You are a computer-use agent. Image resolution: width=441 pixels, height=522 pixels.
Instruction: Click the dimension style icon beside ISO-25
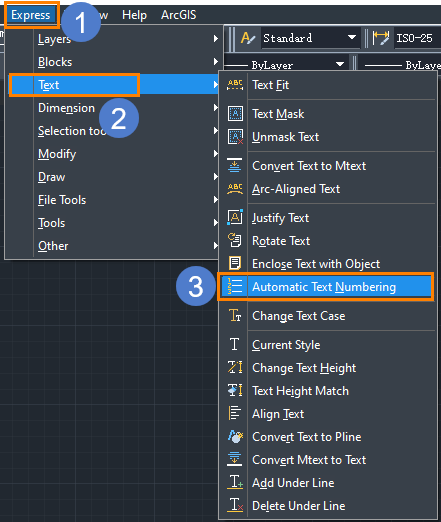click(x=381, y=38)
